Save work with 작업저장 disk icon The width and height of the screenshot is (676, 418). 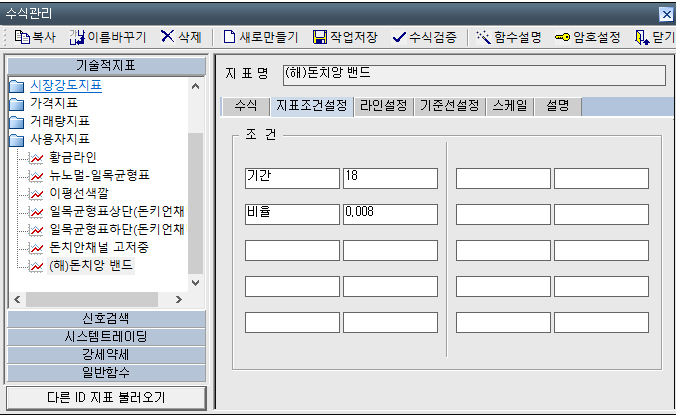pyautogui.click(x=320, y=37)
